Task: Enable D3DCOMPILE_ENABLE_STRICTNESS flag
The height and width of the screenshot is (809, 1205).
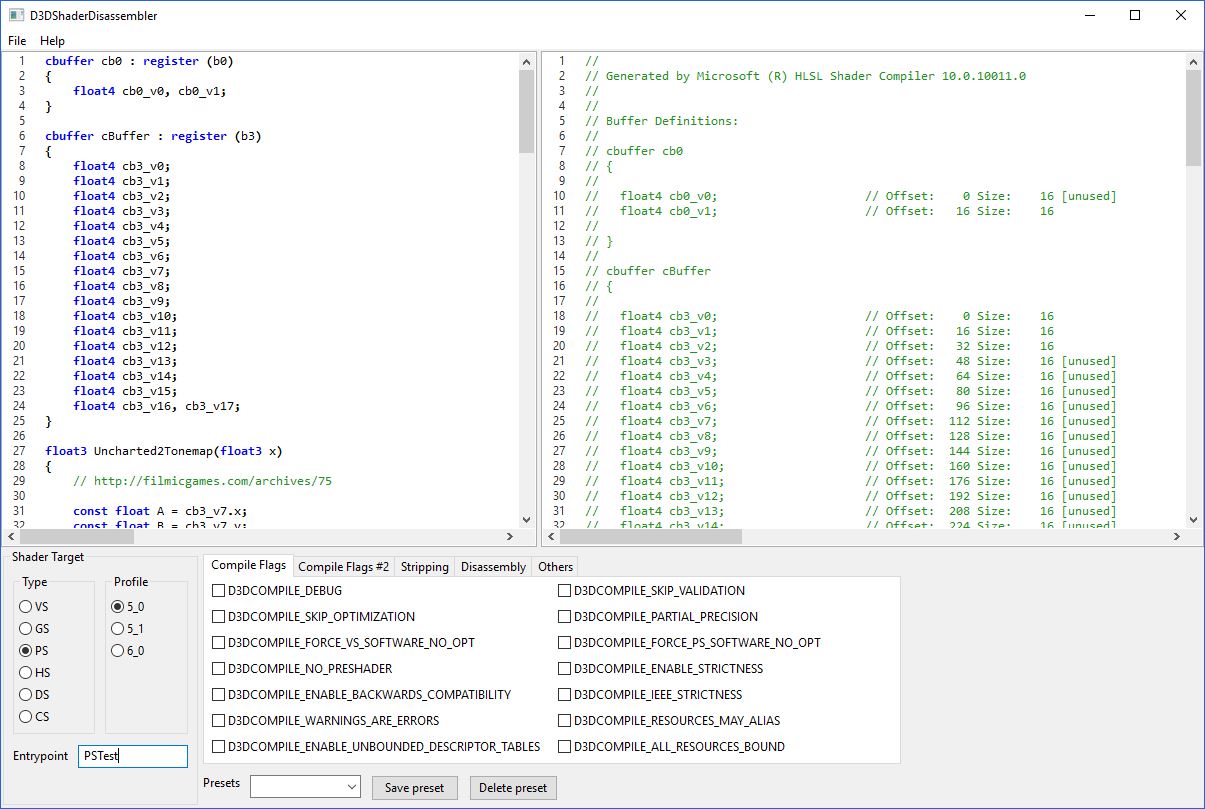Action: pyautogui.click(x=660, y=669)
